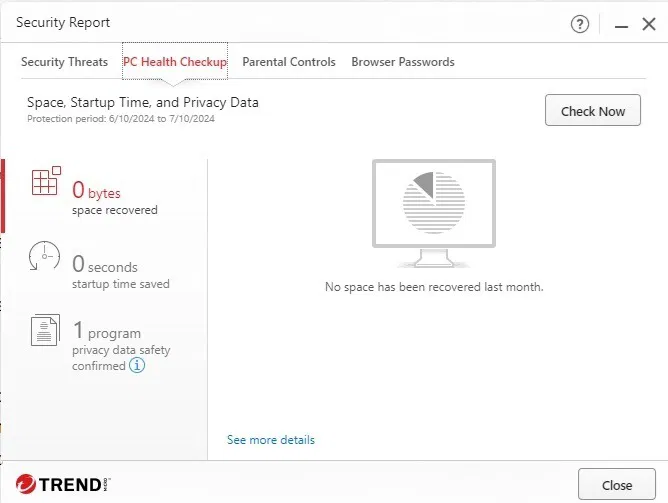668x503 pixels.
Task: Select the PC Health Checkup tab
Action: coord(175,62)
